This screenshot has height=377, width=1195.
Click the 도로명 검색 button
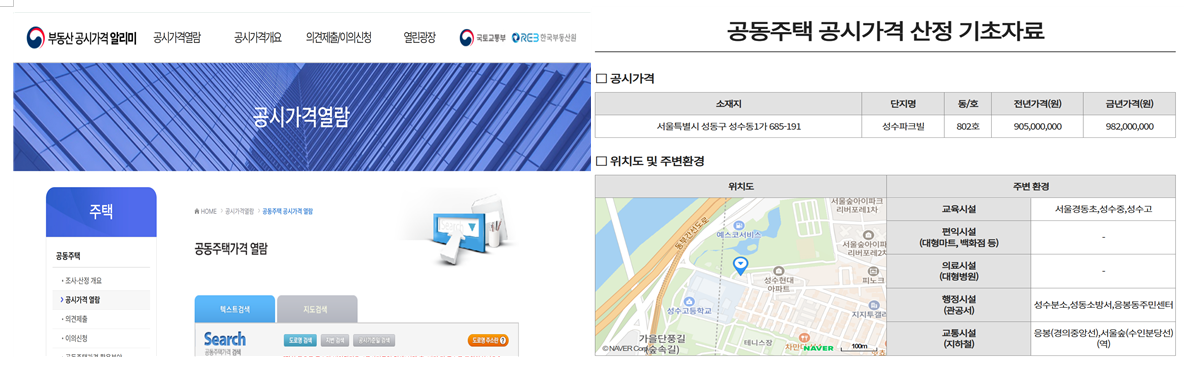300,340
